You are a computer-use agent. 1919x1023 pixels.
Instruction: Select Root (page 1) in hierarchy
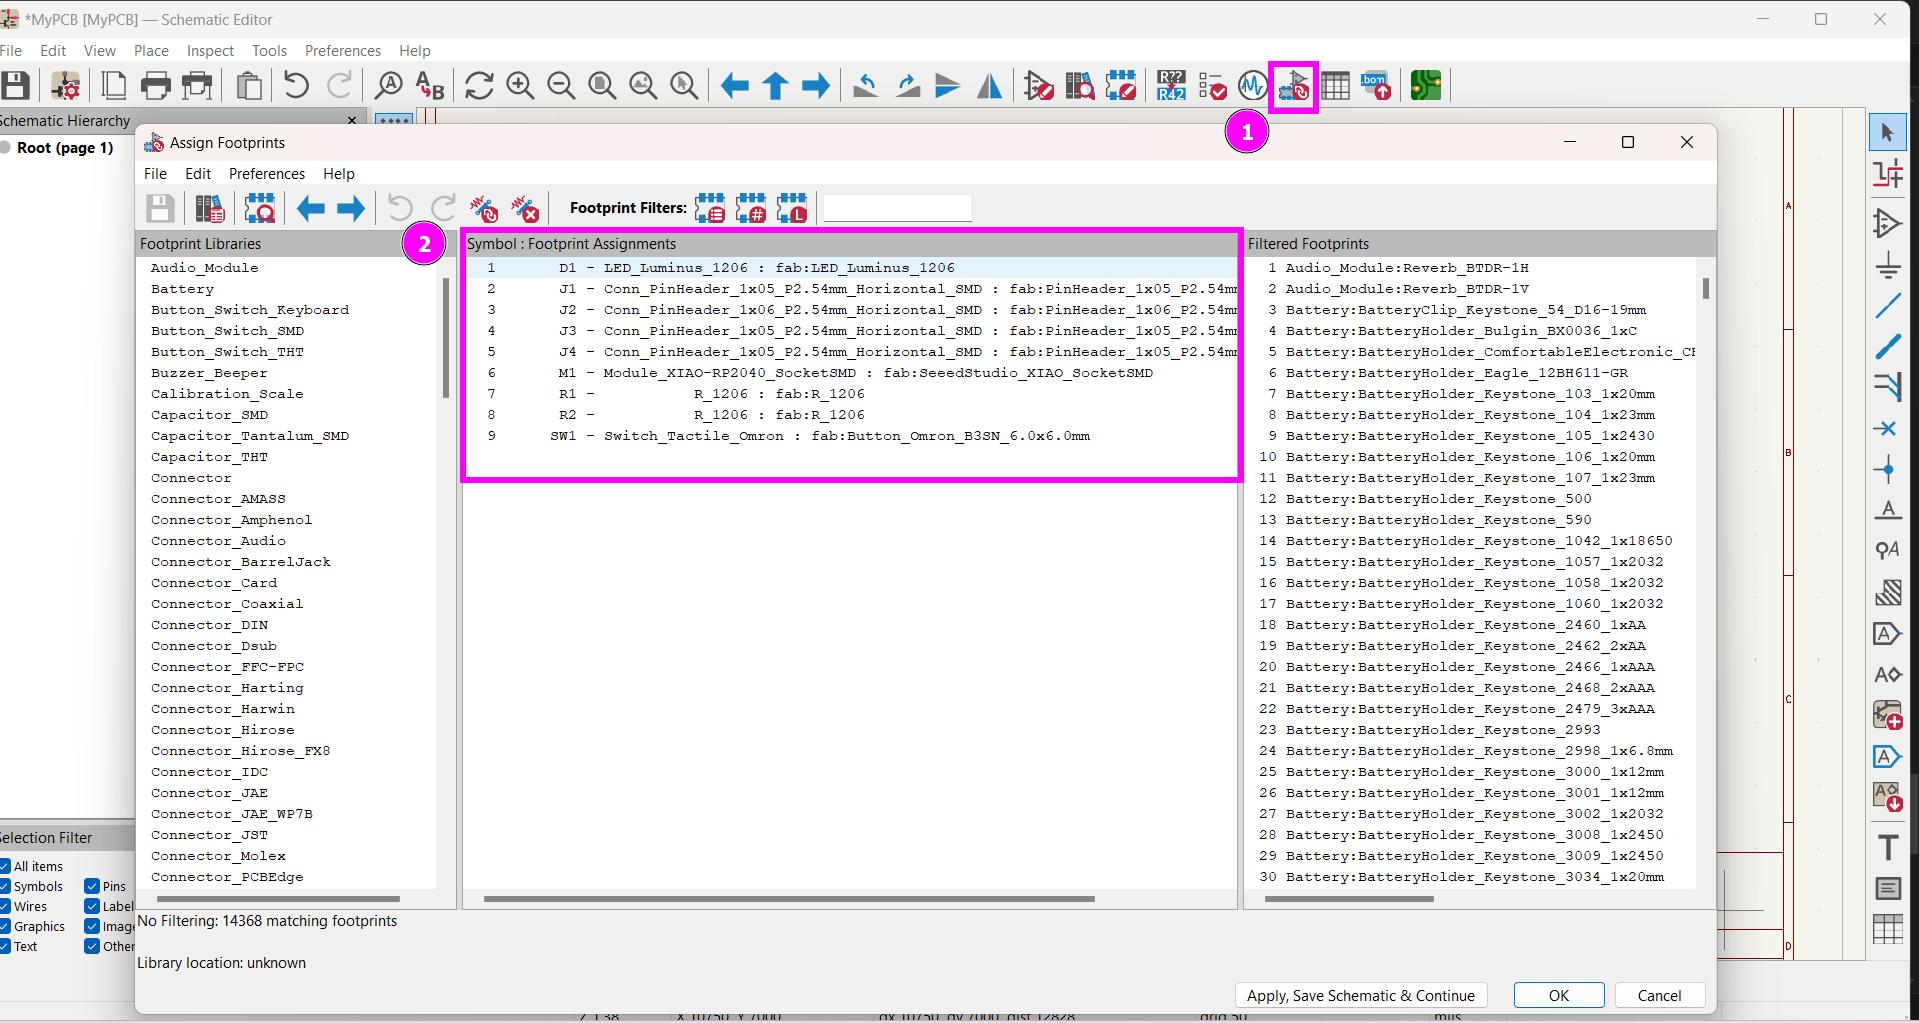pyautogui.click(x=65, y=148)
